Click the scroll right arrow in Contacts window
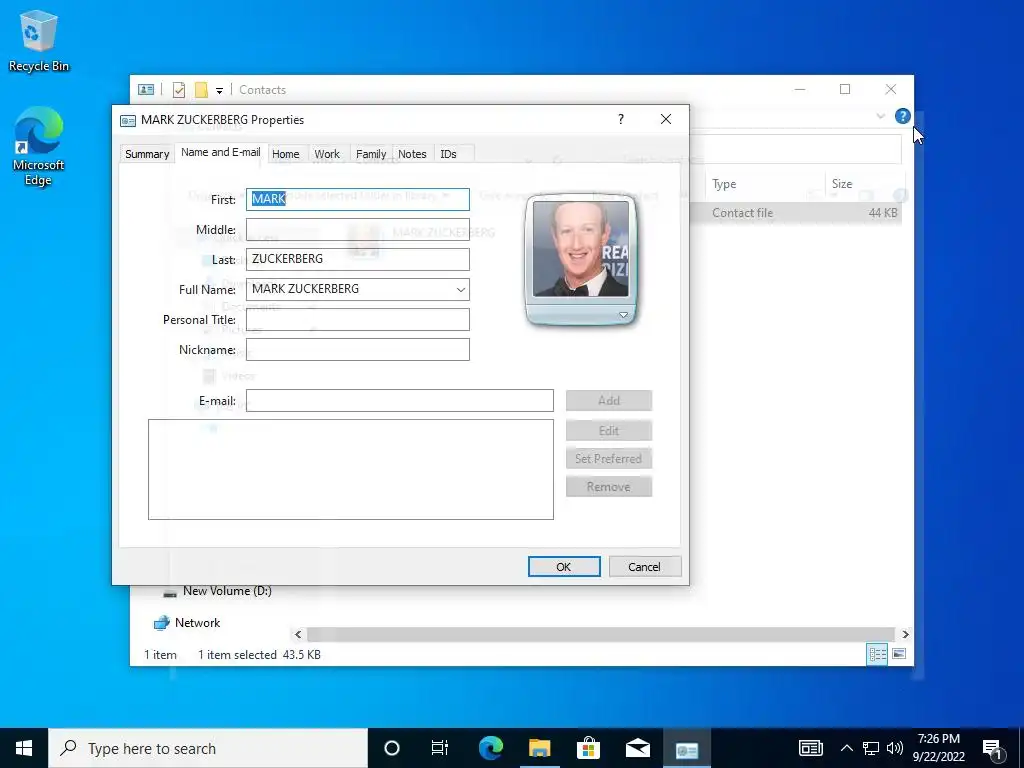The width and height of the screenshot is (1024, 768). 905,634
